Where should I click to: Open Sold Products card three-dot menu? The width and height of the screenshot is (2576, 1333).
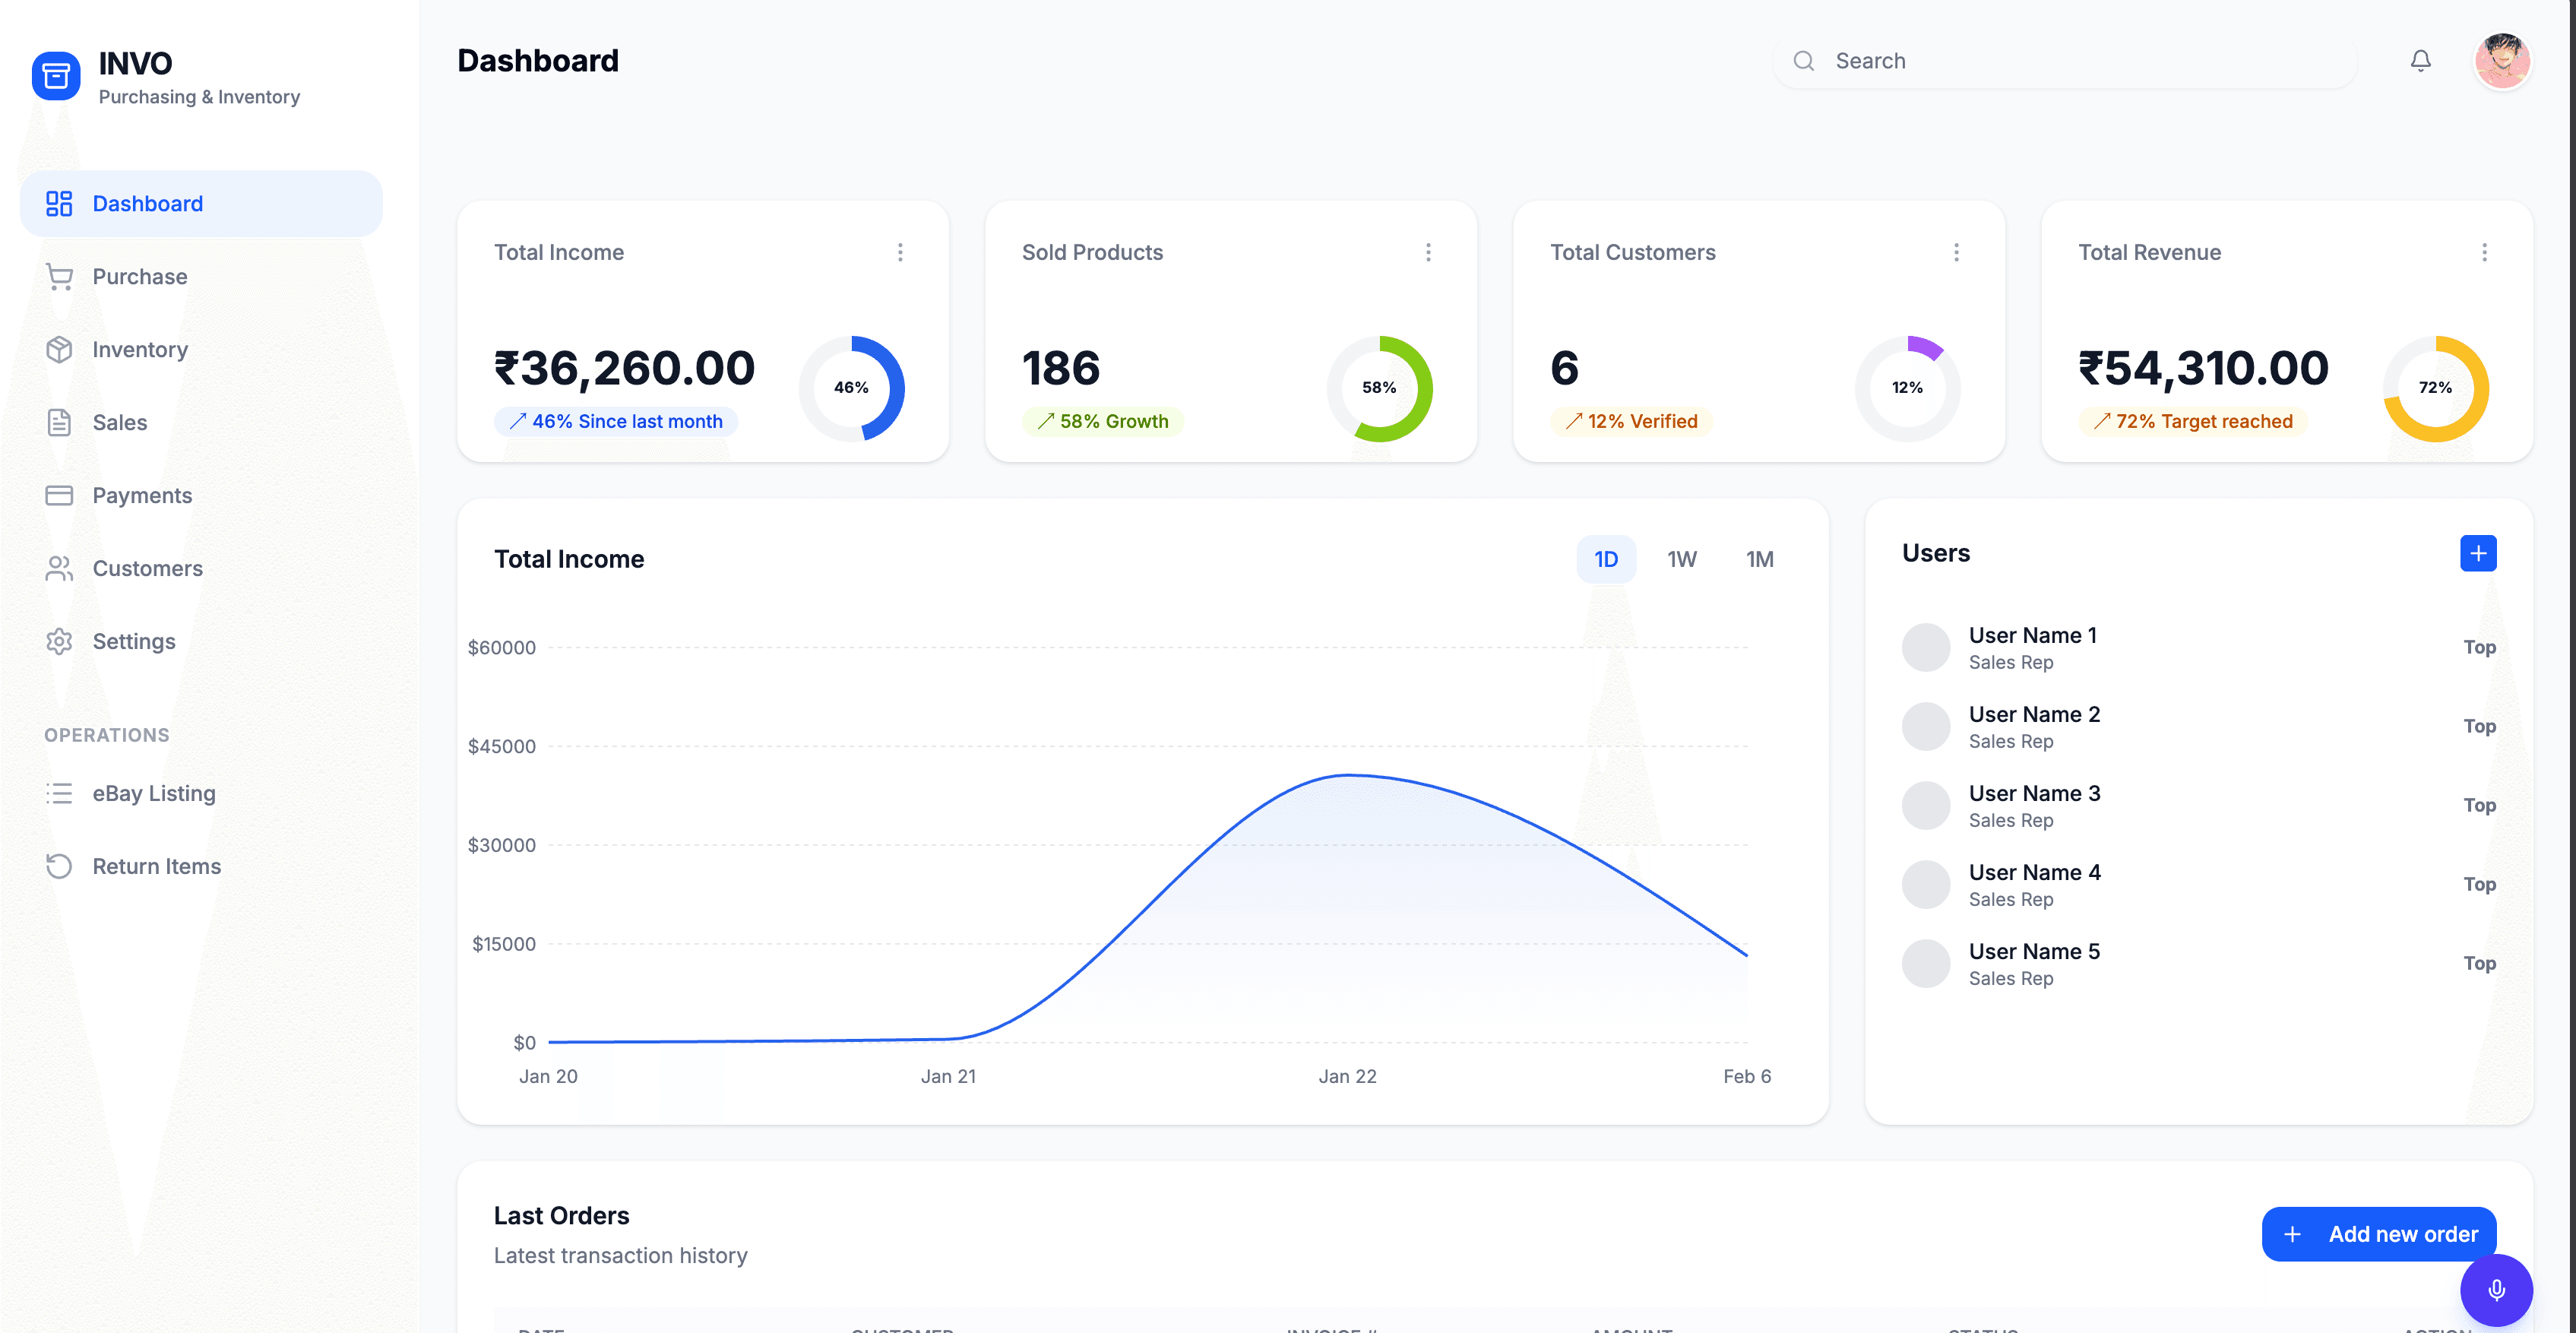tap(1428, 252)
